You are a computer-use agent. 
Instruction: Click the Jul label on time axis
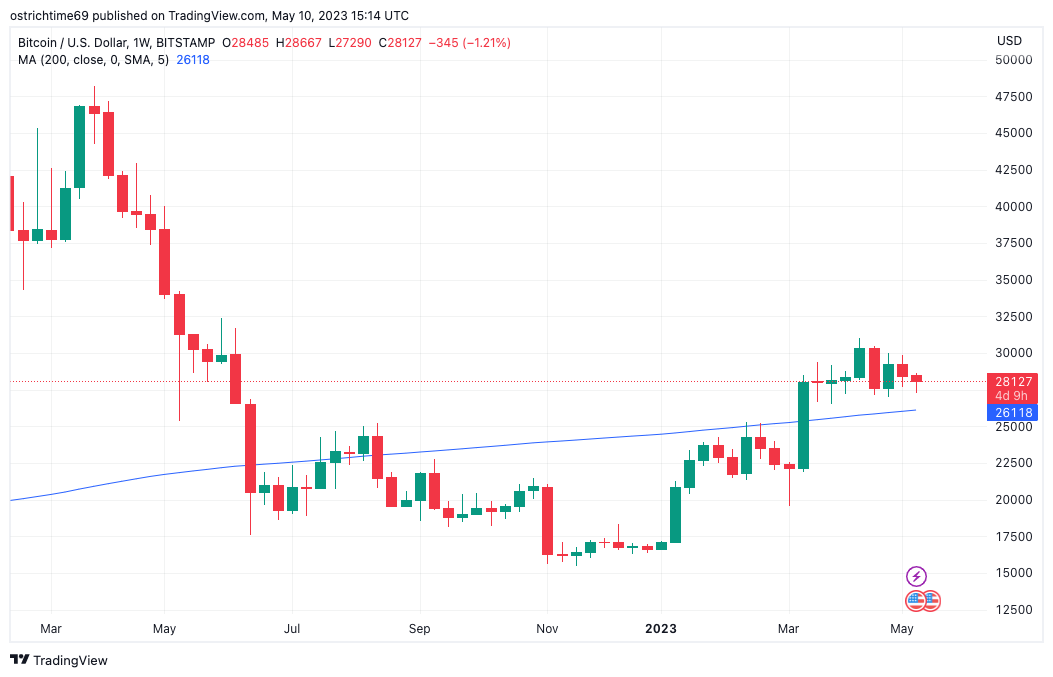292,629
